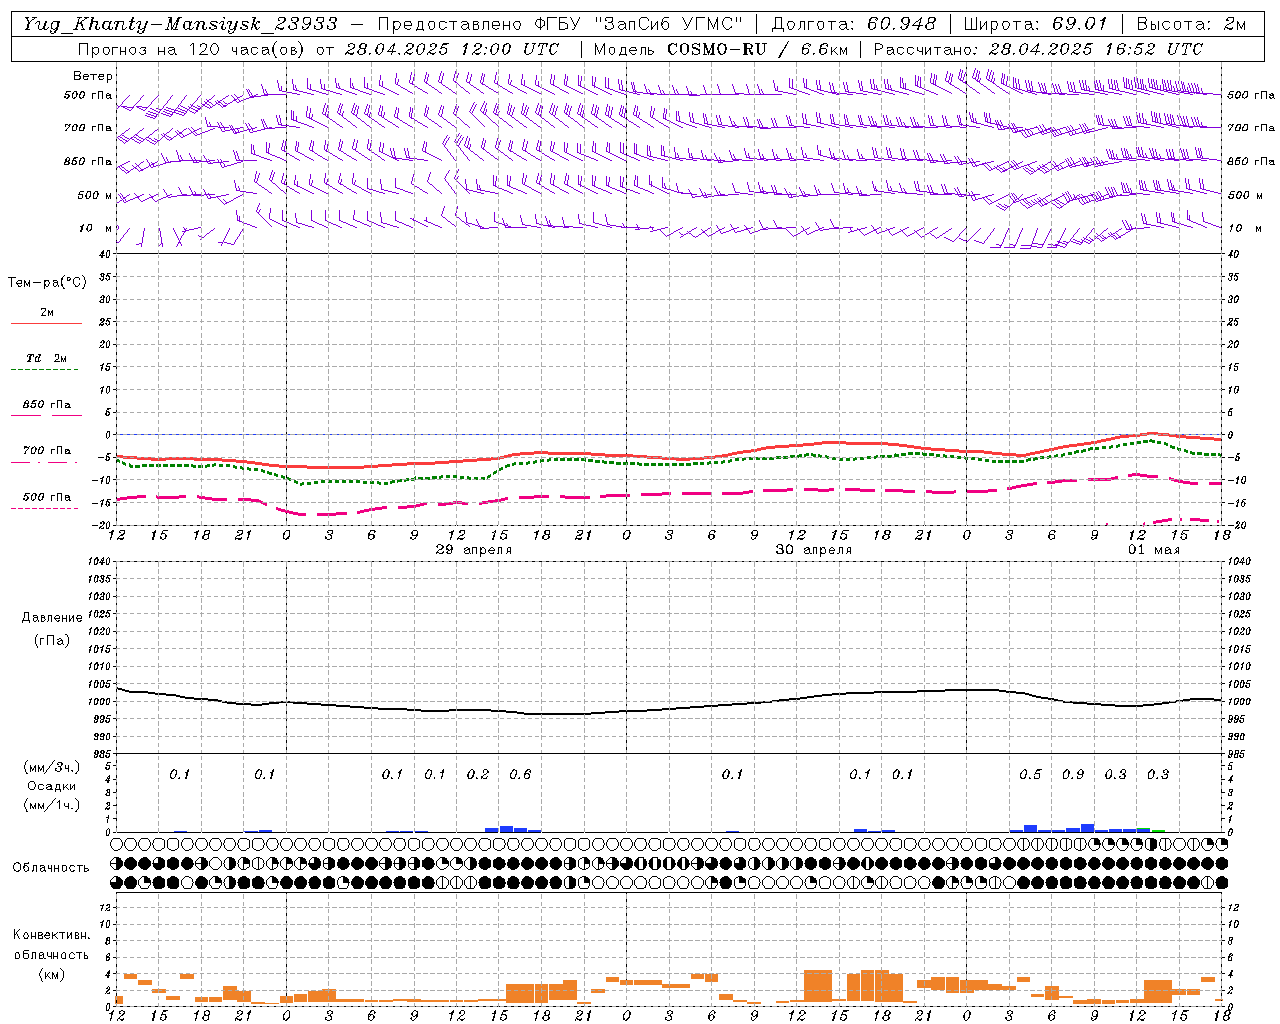The image size is (1280, 1024).
Task: Click the 'Модель COSMO-RU / 6.6км' text
Action: [x=721, y=49]
